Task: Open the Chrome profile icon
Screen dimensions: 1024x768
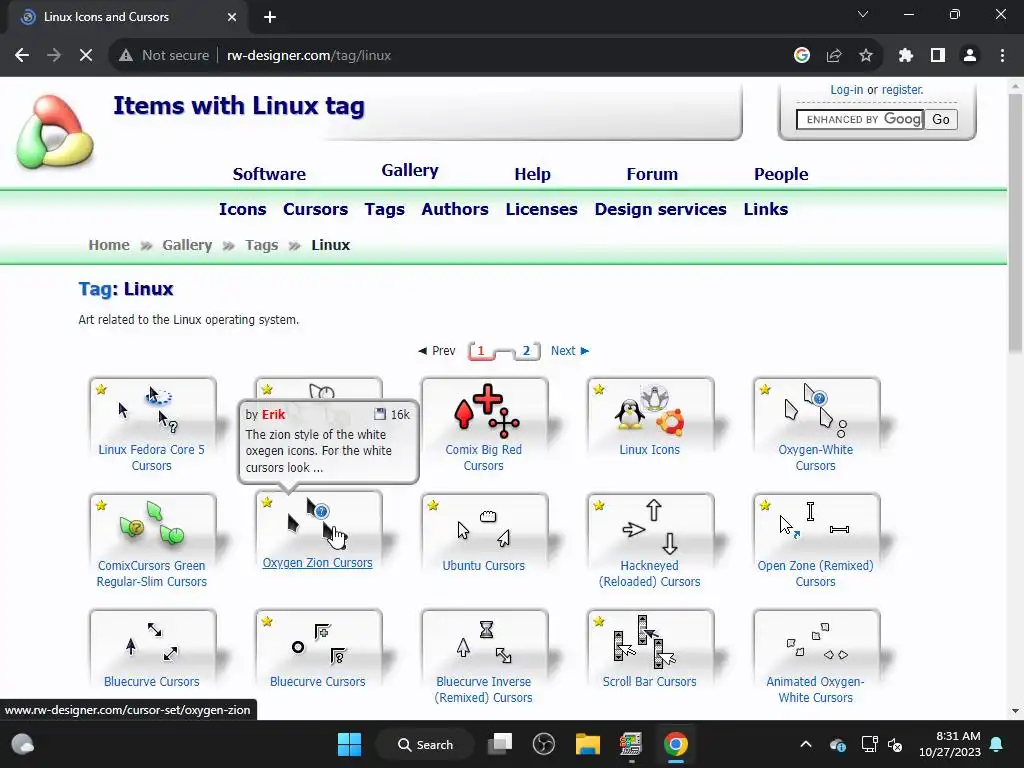Action: point(970,56)
